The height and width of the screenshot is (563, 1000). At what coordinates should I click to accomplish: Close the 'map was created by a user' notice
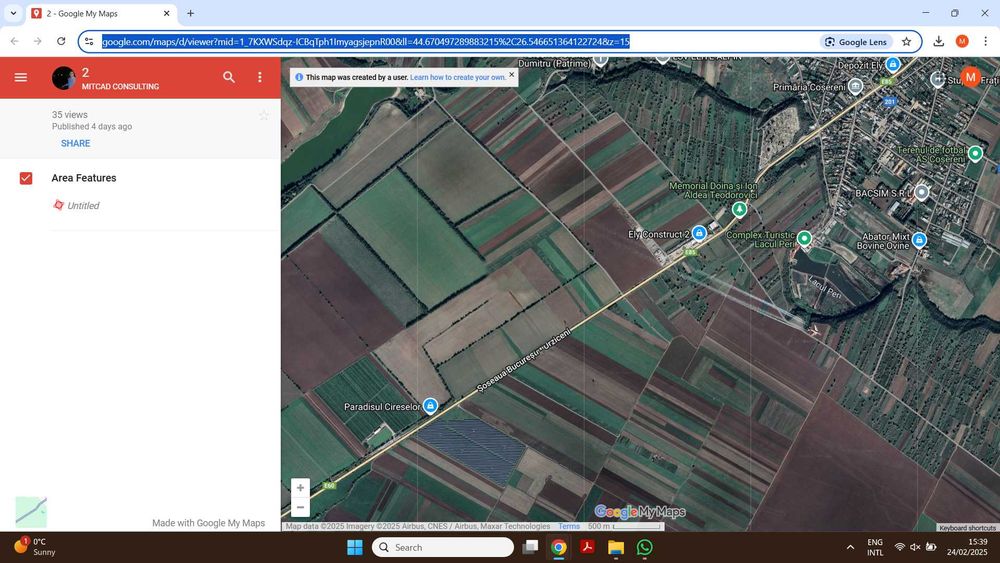pos(511,75)
